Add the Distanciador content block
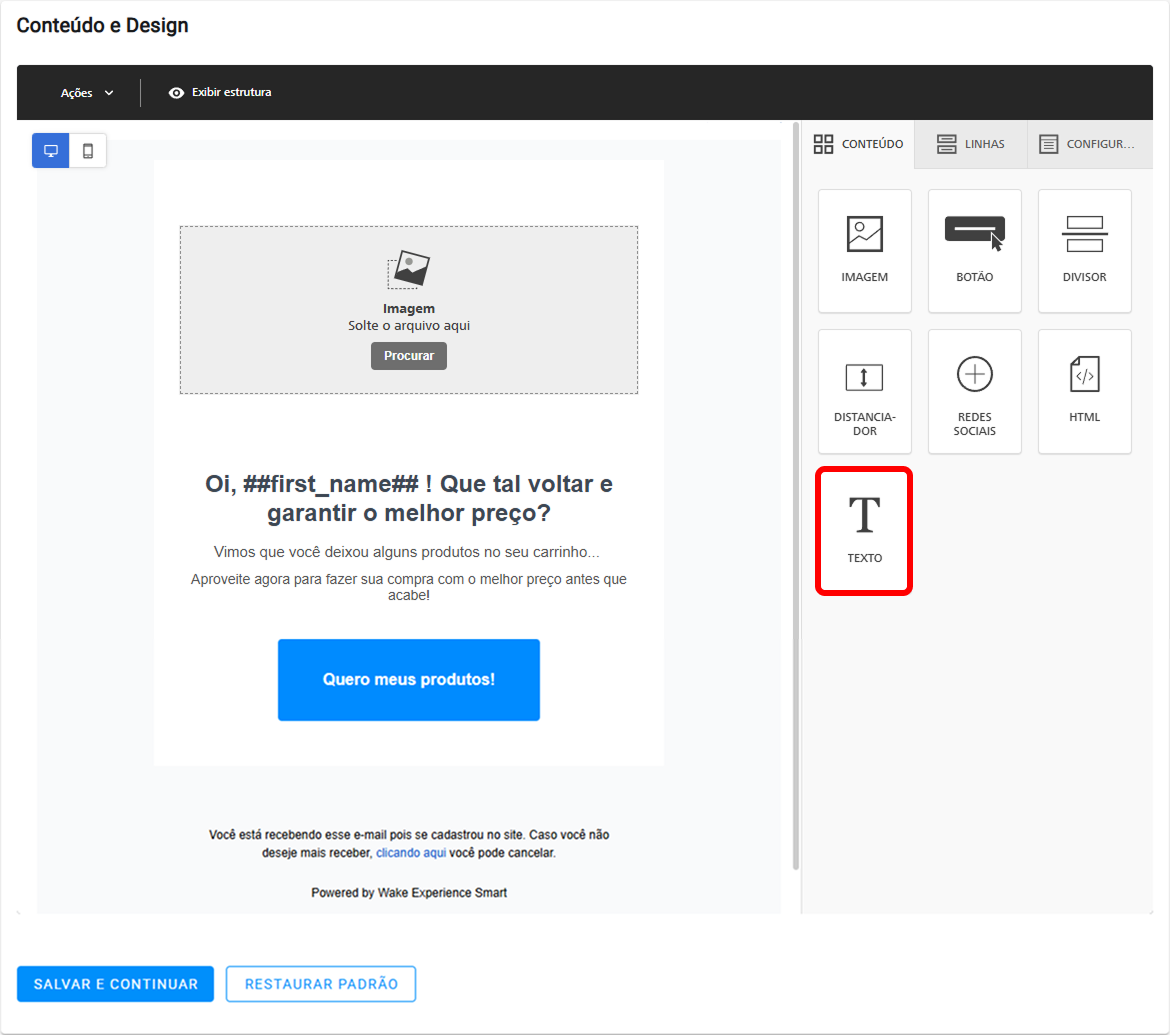 pos(864,391)
